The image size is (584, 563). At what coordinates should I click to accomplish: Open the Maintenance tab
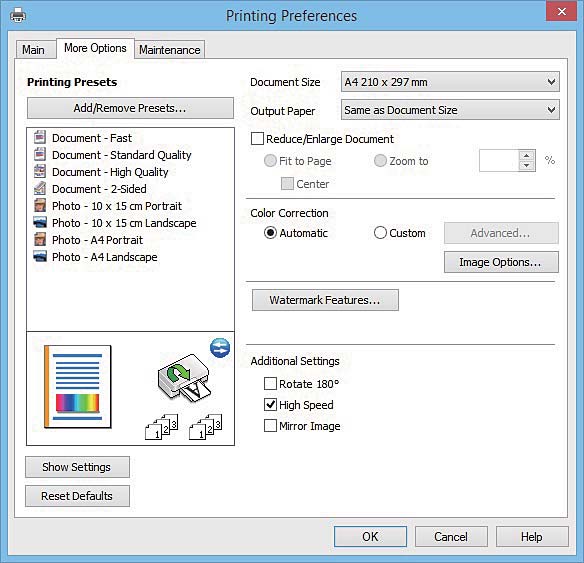coord(169,50)
